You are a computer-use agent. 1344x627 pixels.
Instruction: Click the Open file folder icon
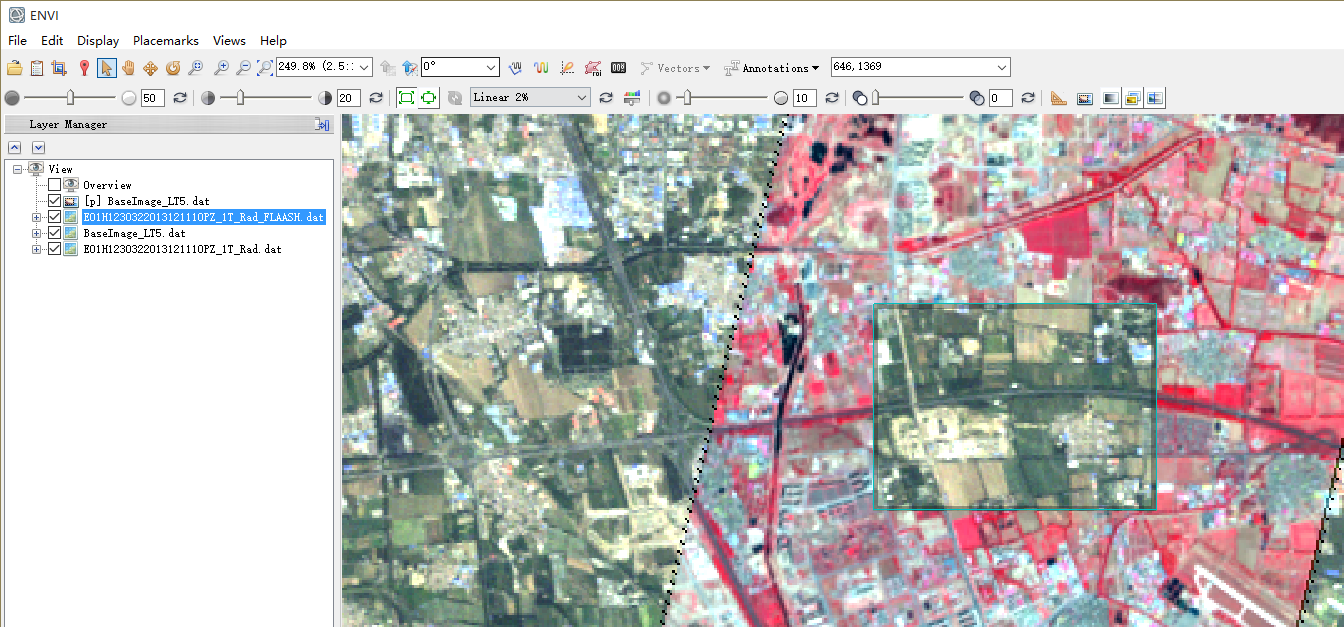(14, 68)
